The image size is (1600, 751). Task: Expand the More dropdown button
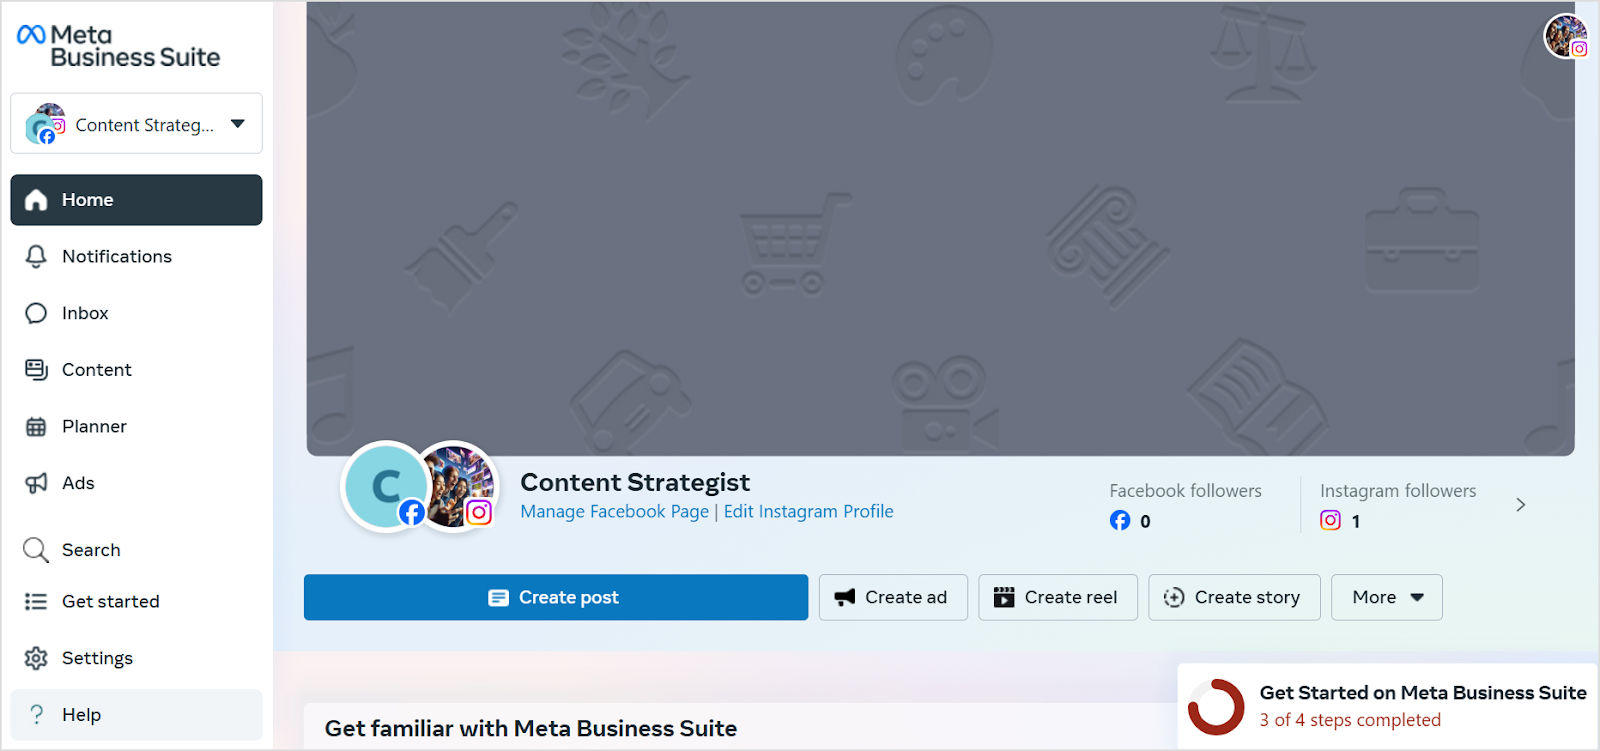1387,597
